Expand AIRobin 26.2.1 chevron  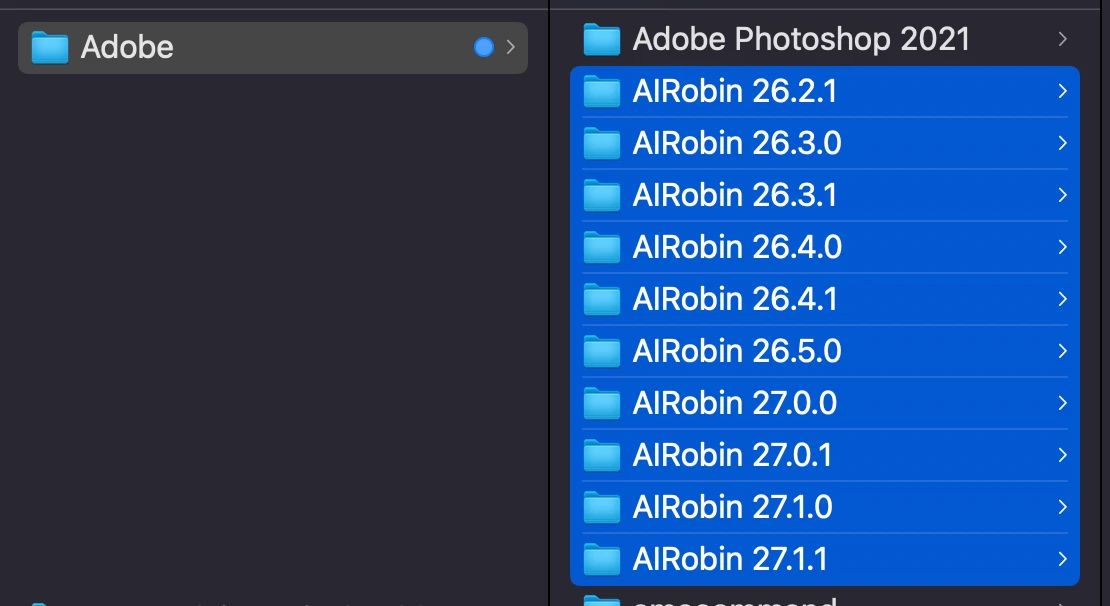point(1063,91)
